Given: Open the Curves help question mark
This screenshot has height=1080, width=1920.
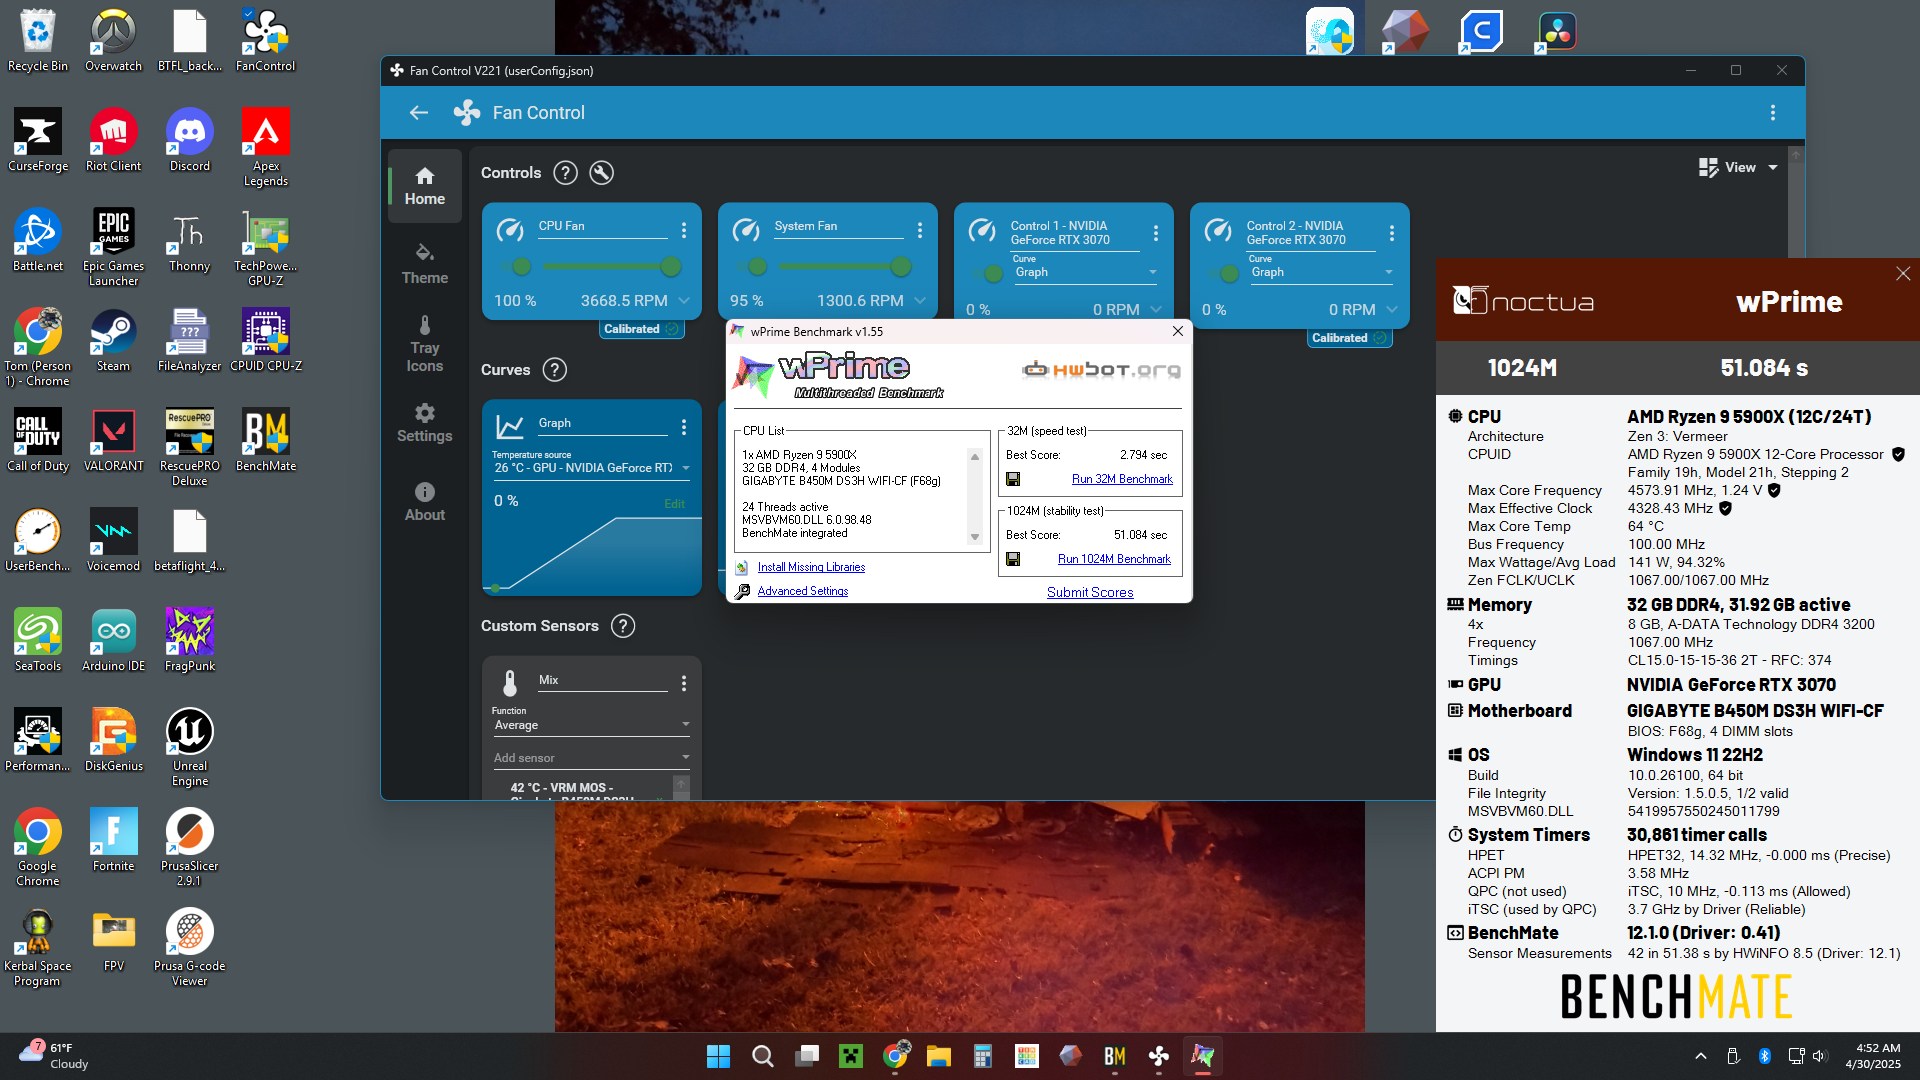Looking at the screenshot, I should 554,370.
